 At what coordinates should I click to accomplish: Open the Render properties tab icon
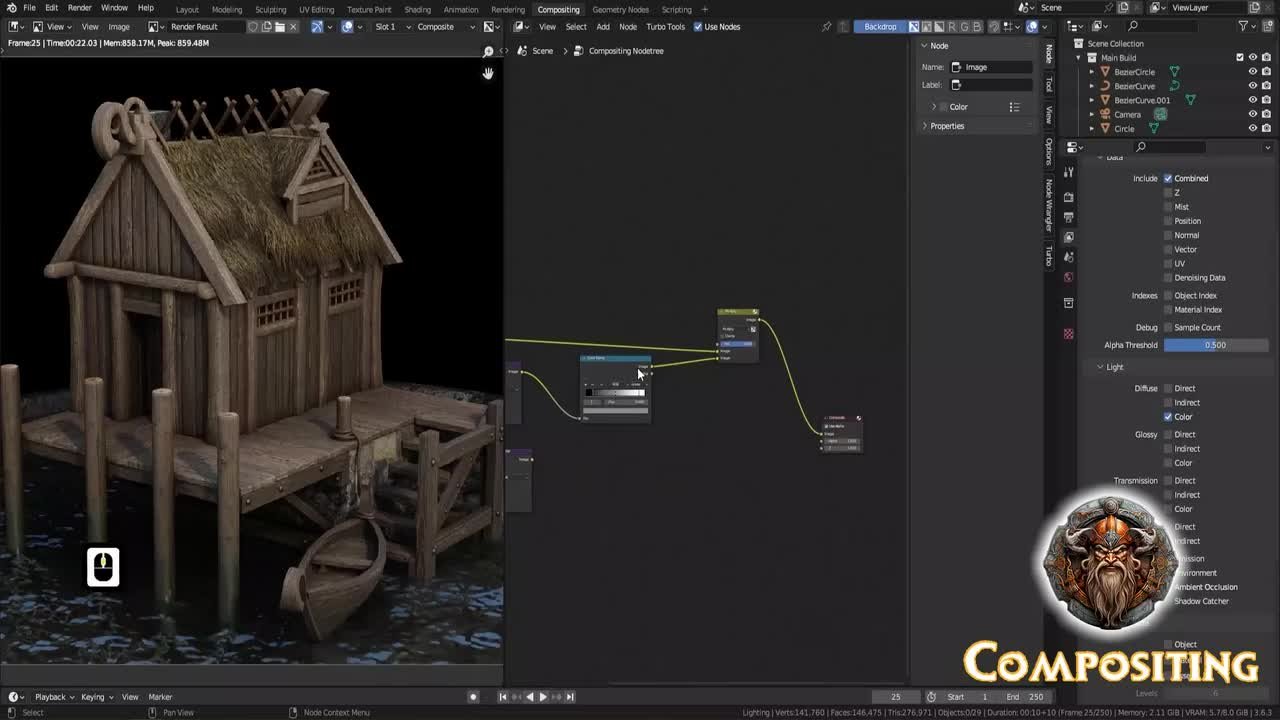[1069, 197]
